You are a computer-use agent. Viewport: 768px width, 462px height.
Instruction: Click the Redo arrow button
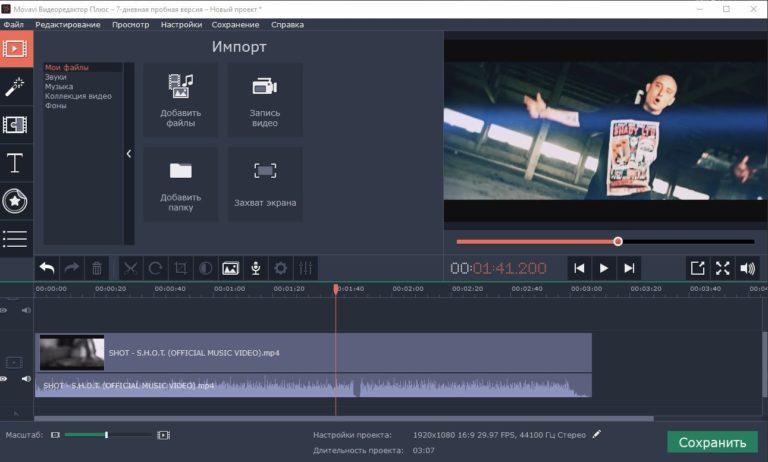pyautogui.click(x=72, y=268)
